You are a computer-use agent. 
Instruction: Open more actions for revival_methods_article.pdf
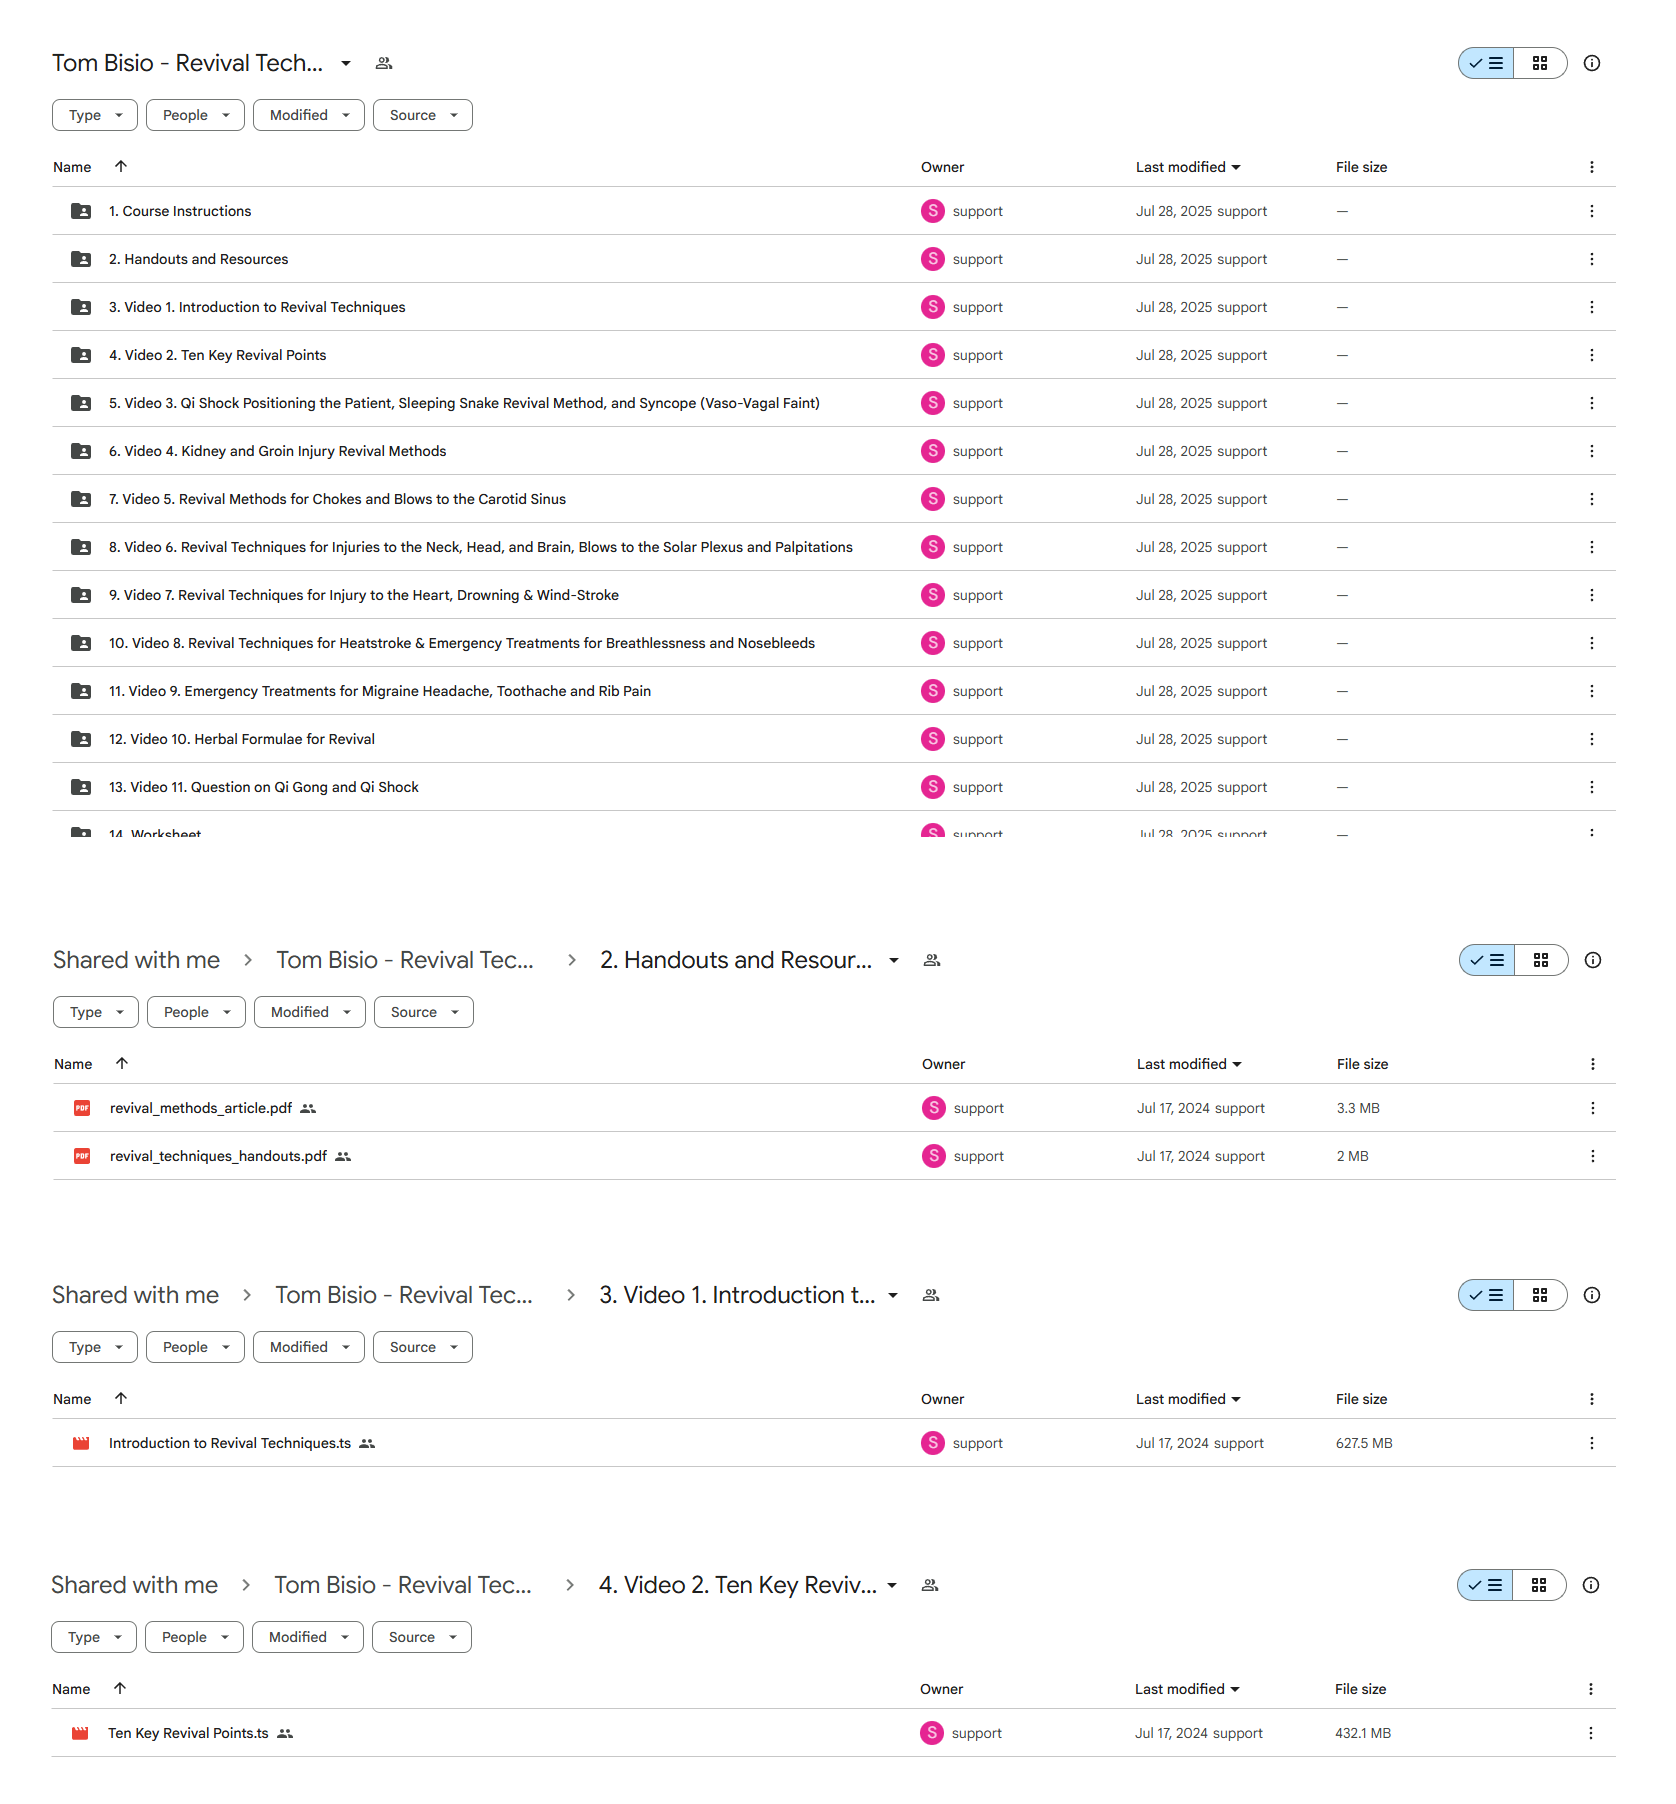coord(1593,1108)
